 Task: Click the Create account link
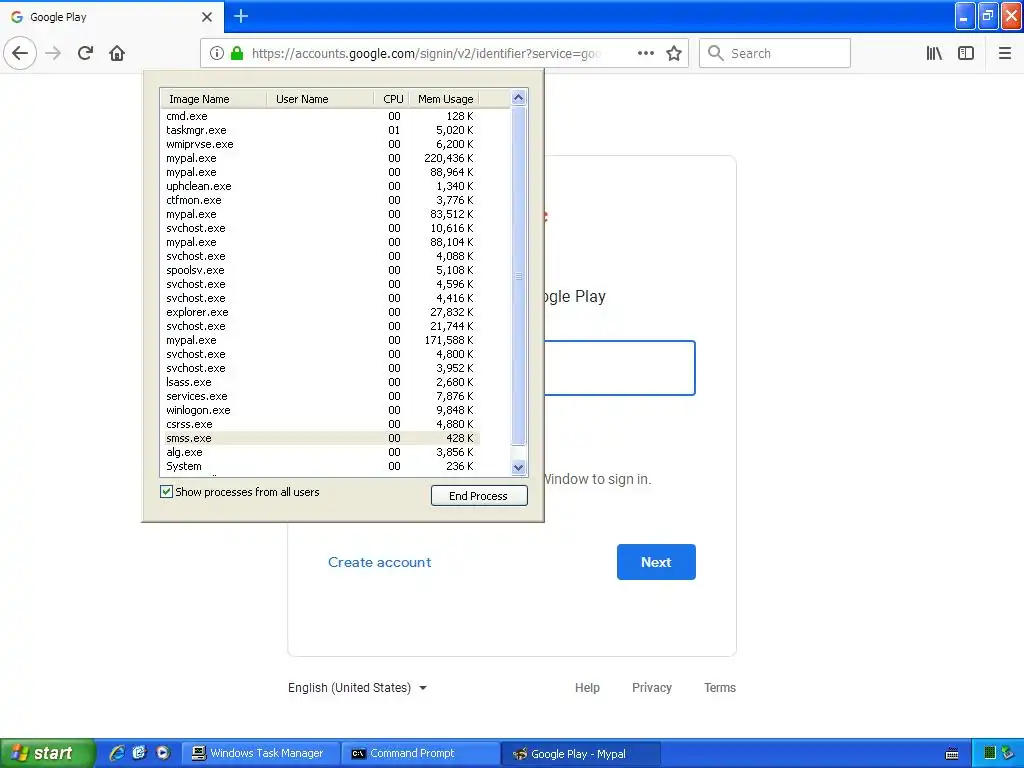[379, 562]
